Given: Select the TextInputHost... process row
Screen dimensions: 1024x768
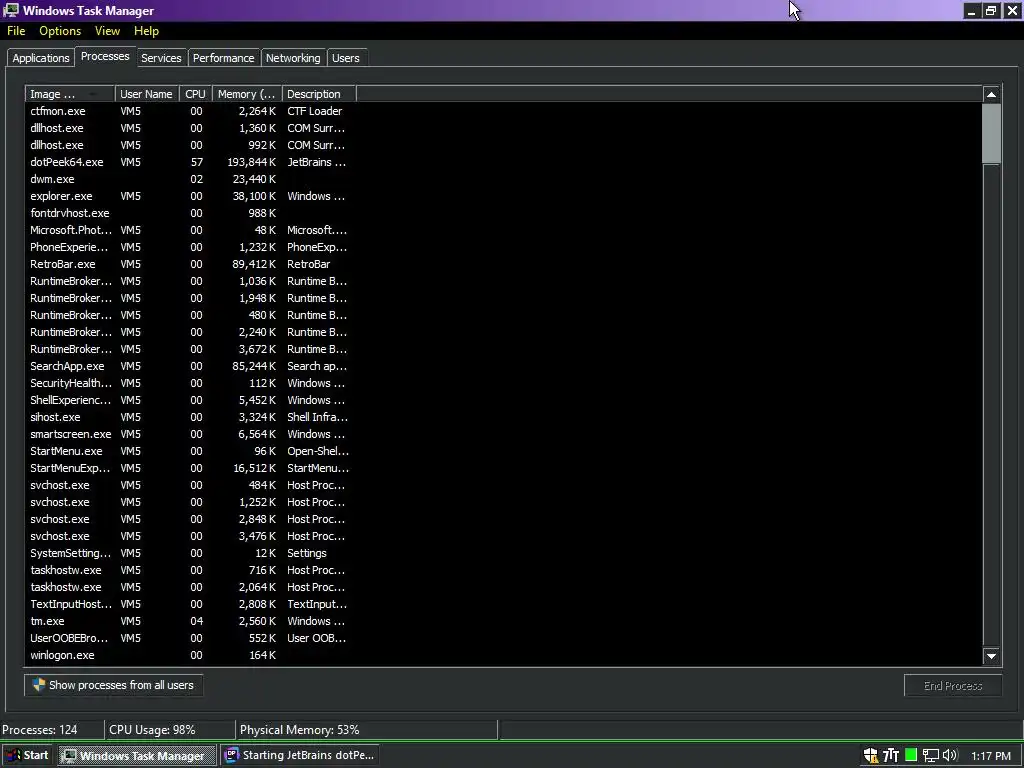Looking at the screenshot, I should click(189, 603).
